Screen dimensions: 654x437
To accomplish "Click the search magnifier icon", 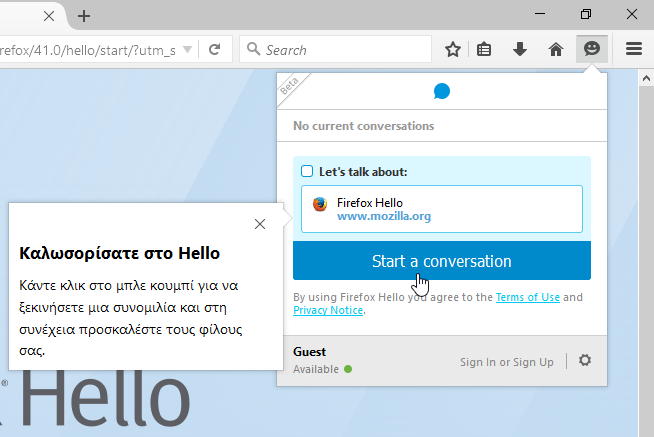I will click(x=253, y=49).
